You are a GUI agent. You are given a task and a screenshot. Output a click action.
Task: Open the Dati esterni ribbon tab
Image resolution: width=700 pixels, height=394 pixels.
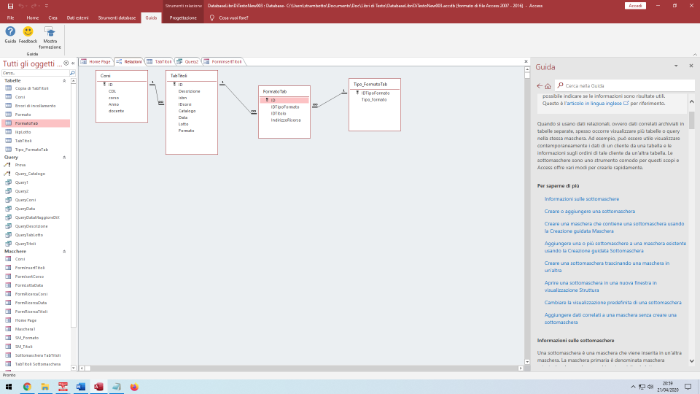[x=78, y=18]
